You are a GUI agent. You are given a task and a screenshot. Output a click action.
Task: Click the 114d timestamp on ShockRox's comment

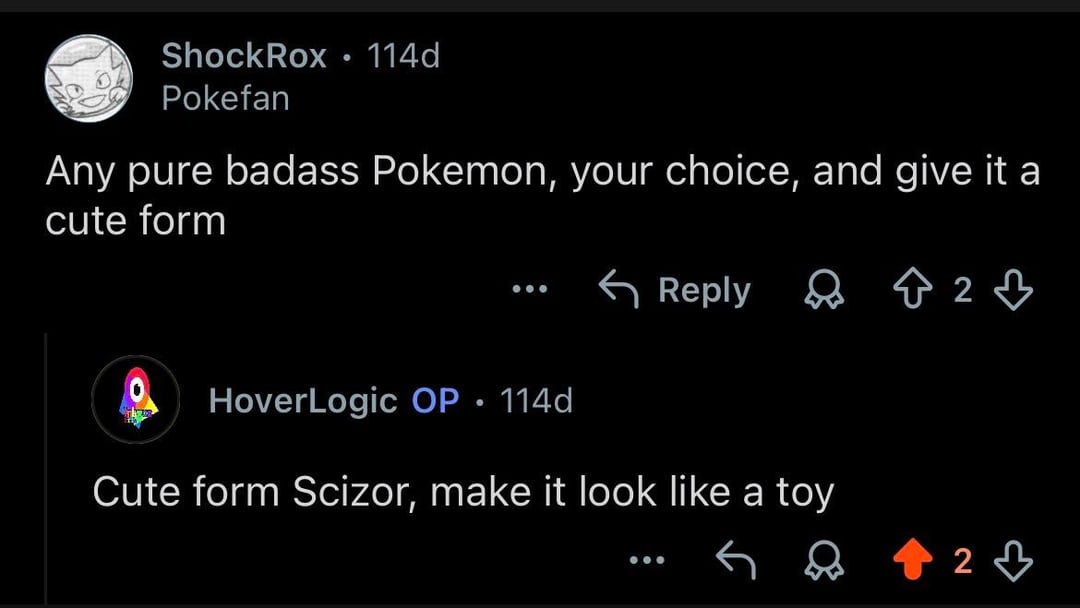pyautogui.click(x=403, y=56)
